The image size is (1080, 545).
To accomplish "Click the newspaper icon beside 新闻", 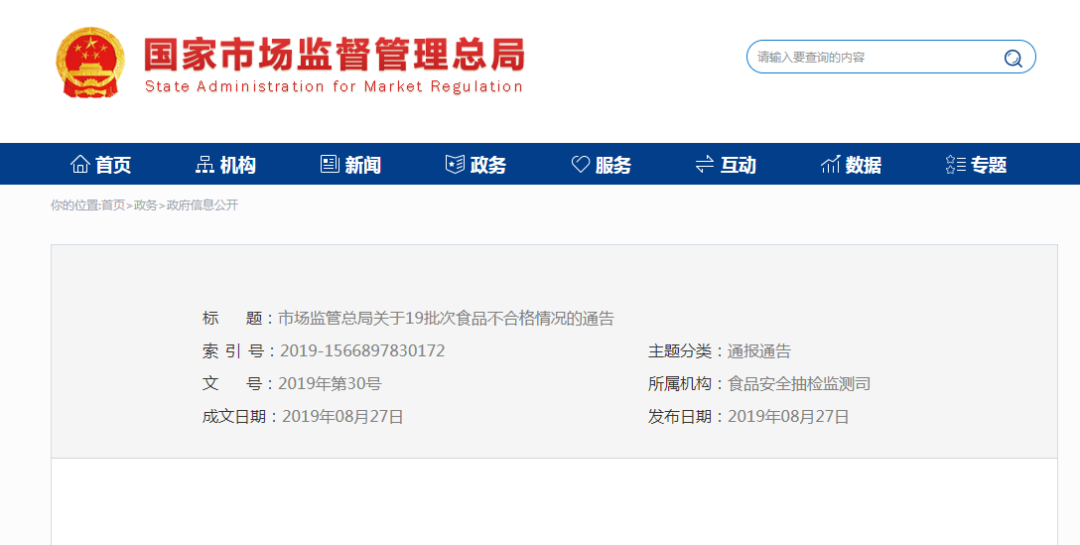I will [x=330, y=165].
